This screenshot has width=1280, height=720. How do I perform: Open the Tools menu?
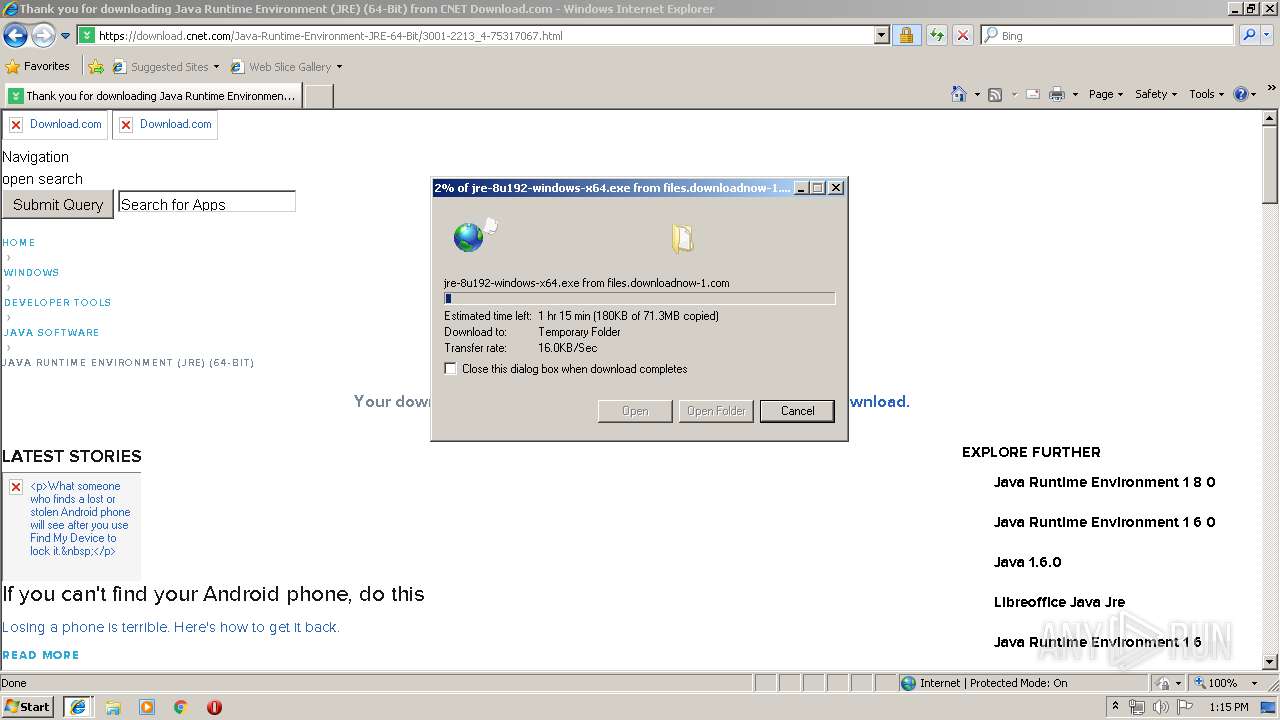point(1206,94)
